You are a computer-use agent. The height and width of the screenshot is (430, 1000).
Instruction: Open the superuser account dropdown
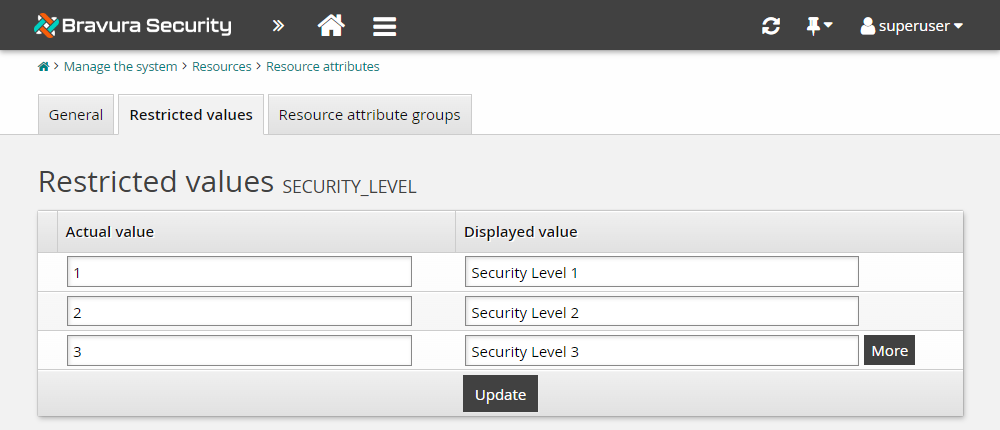[x=911, y=27]
